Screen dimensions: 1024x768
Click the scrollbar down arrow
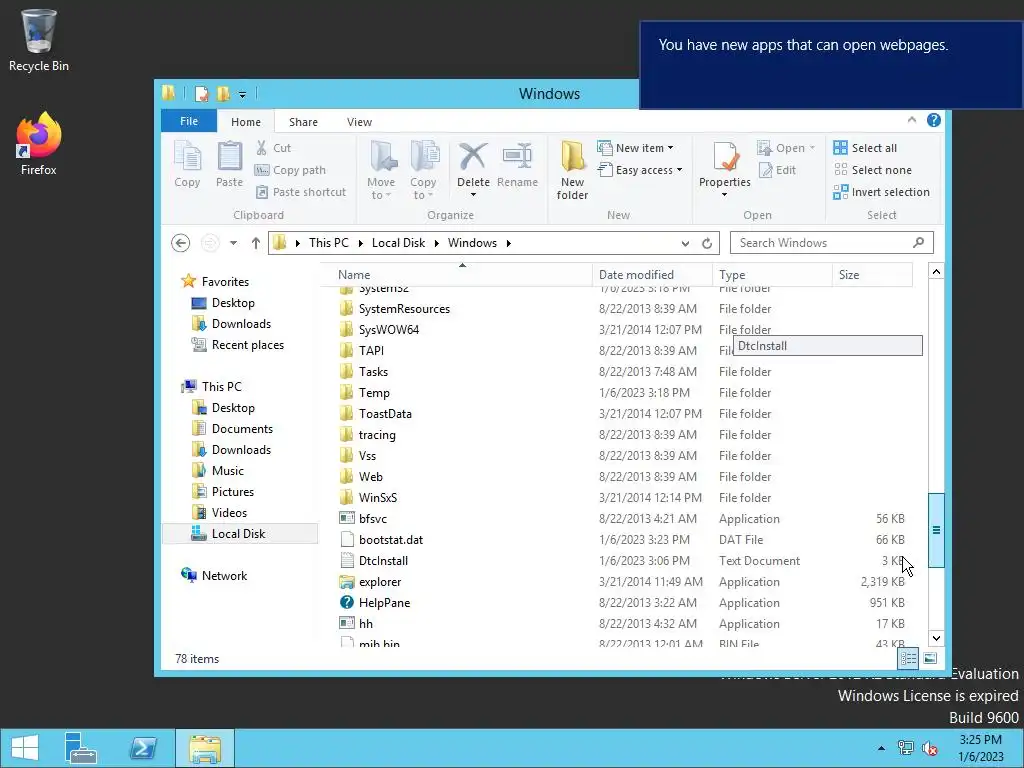point(936,638)
